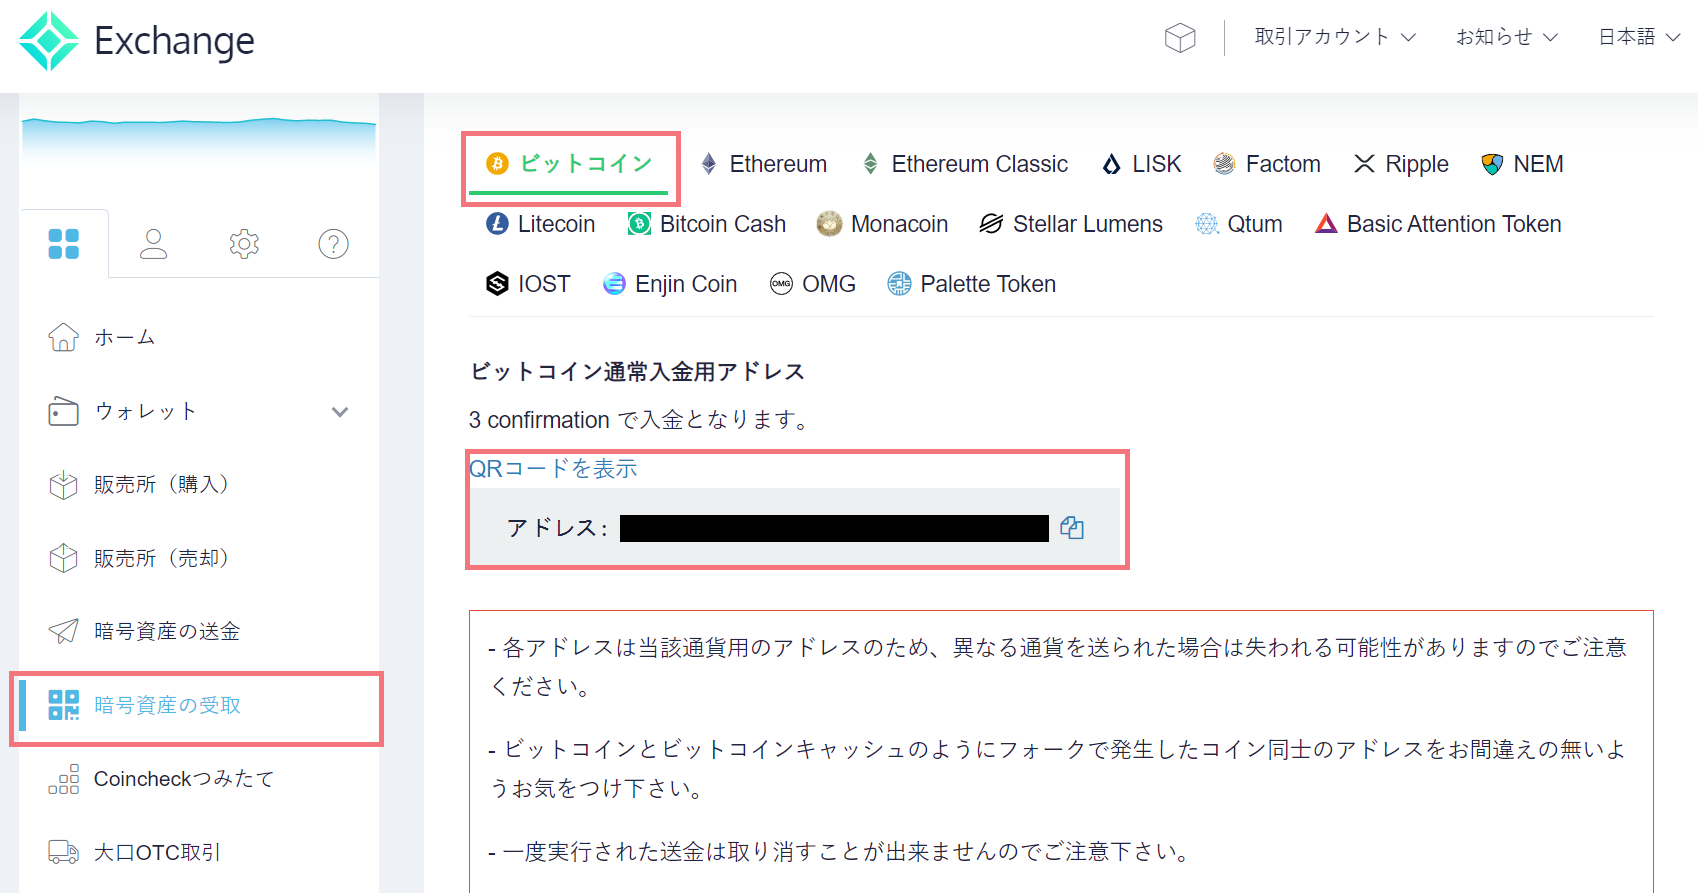Switch to the Qtum tab

click(x=1239, y=224)
